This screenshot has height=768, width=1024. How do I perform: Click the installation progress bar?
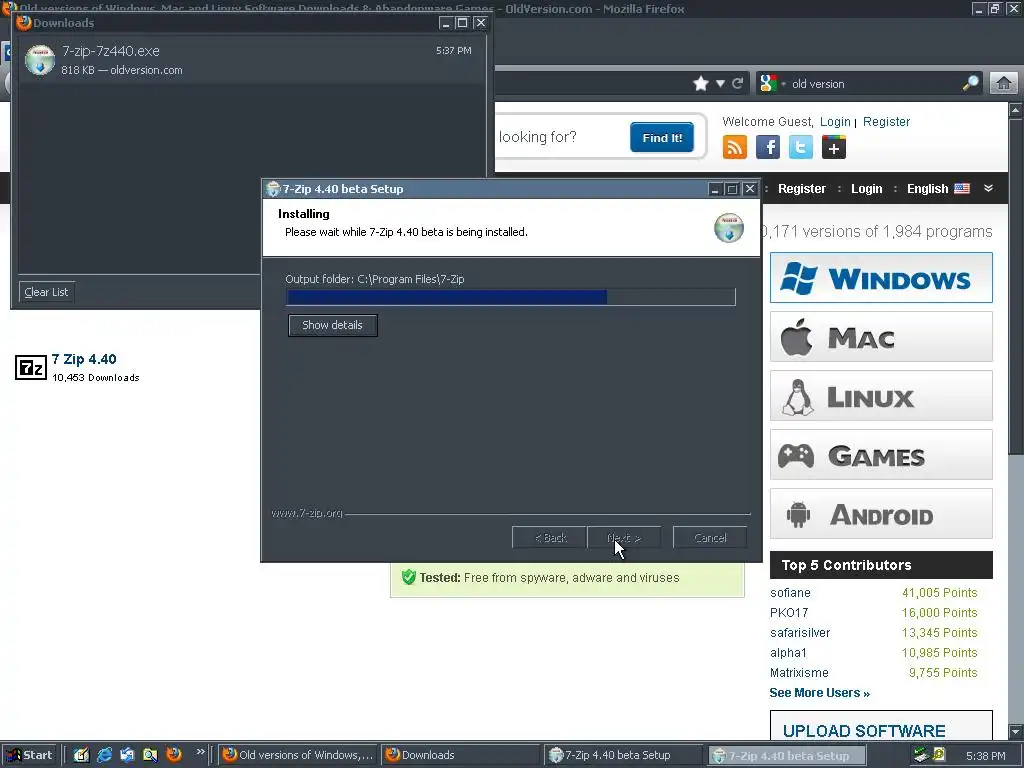coord(511,297)
